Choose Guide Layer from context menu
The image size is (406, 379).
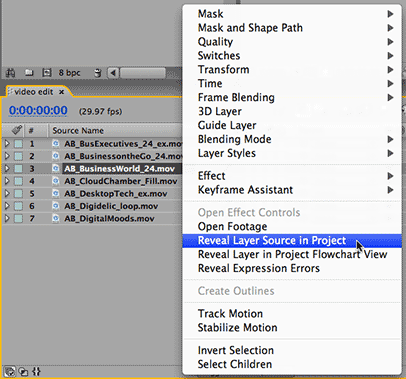click(x=292, y=125)
